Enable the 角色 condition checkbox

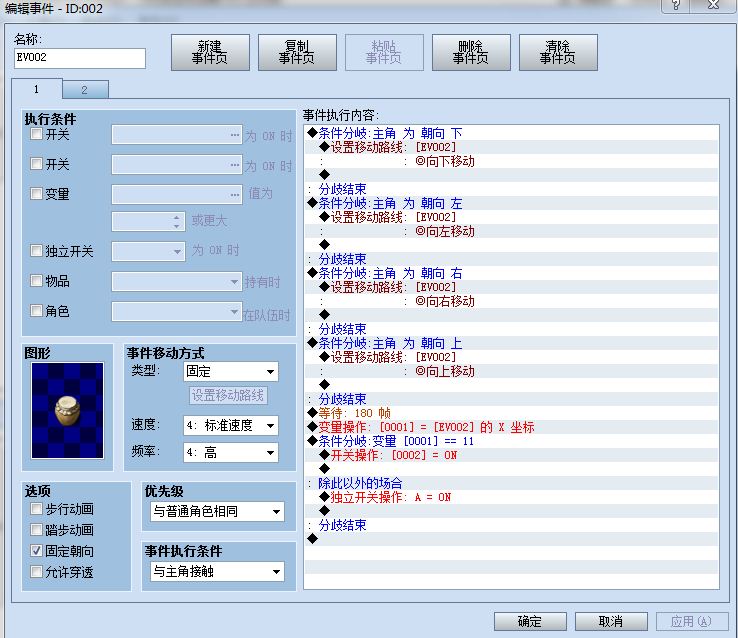[x=36, y=311]
